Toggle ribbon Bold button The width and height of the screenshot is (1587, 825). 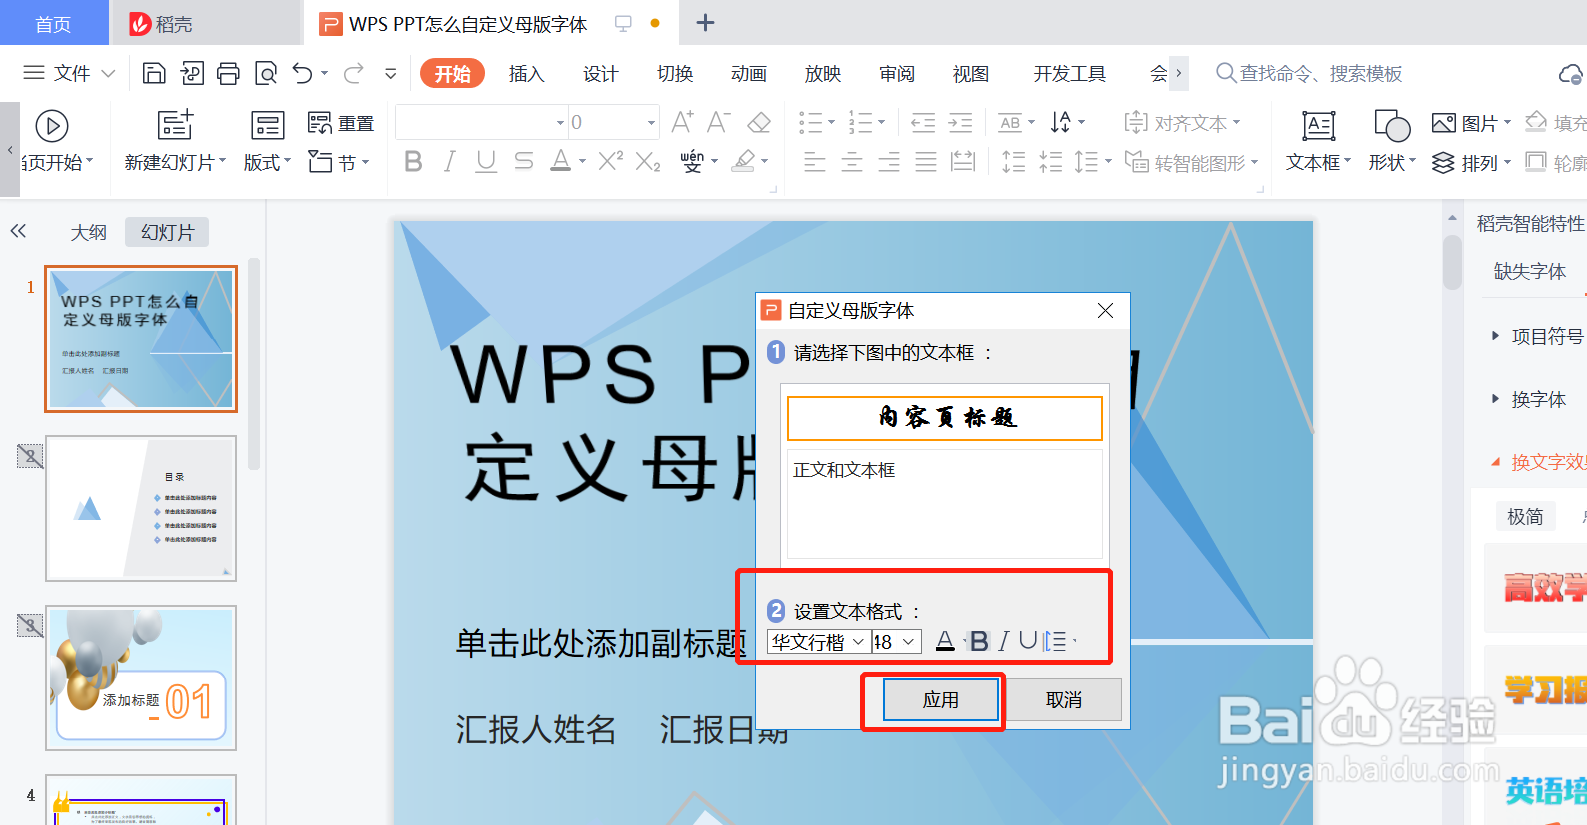pyautogui.click(x=413, y=161)
